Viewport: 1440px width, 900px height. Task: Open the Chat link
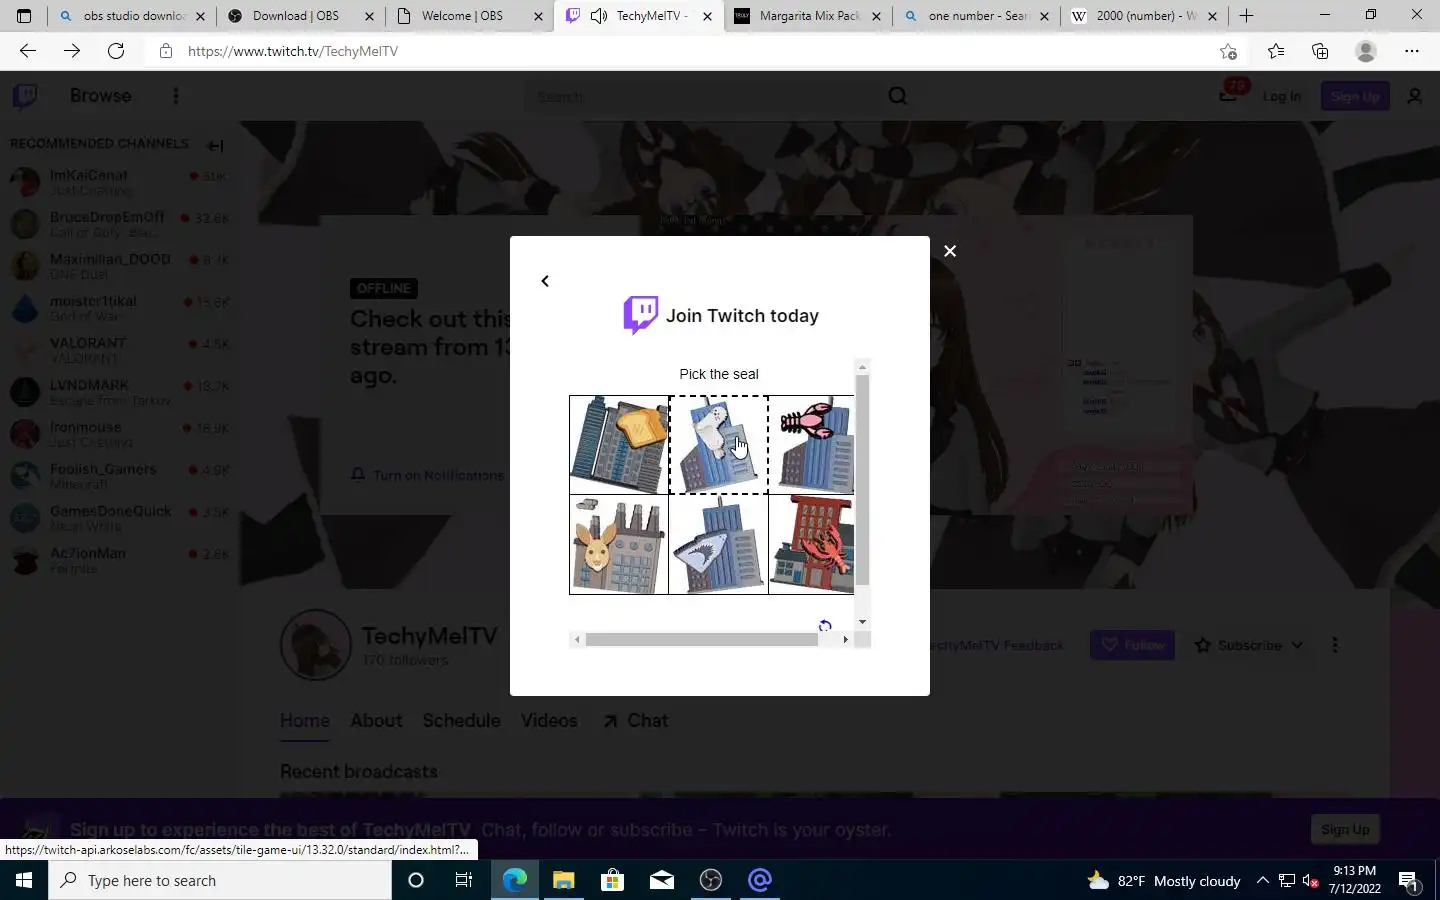point(636,721)
